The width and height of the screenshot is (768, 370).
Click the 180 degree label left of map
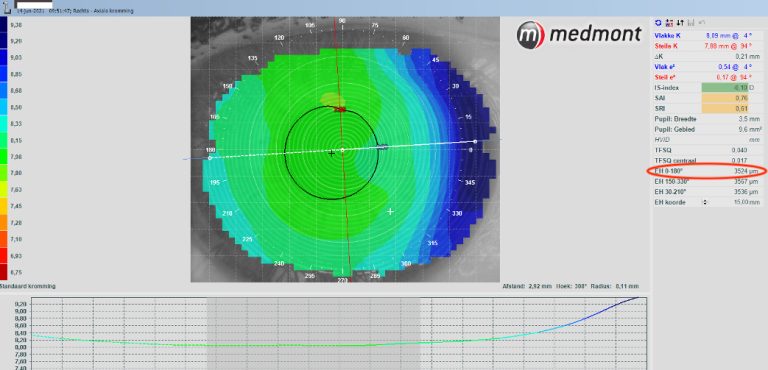(211, 150)
